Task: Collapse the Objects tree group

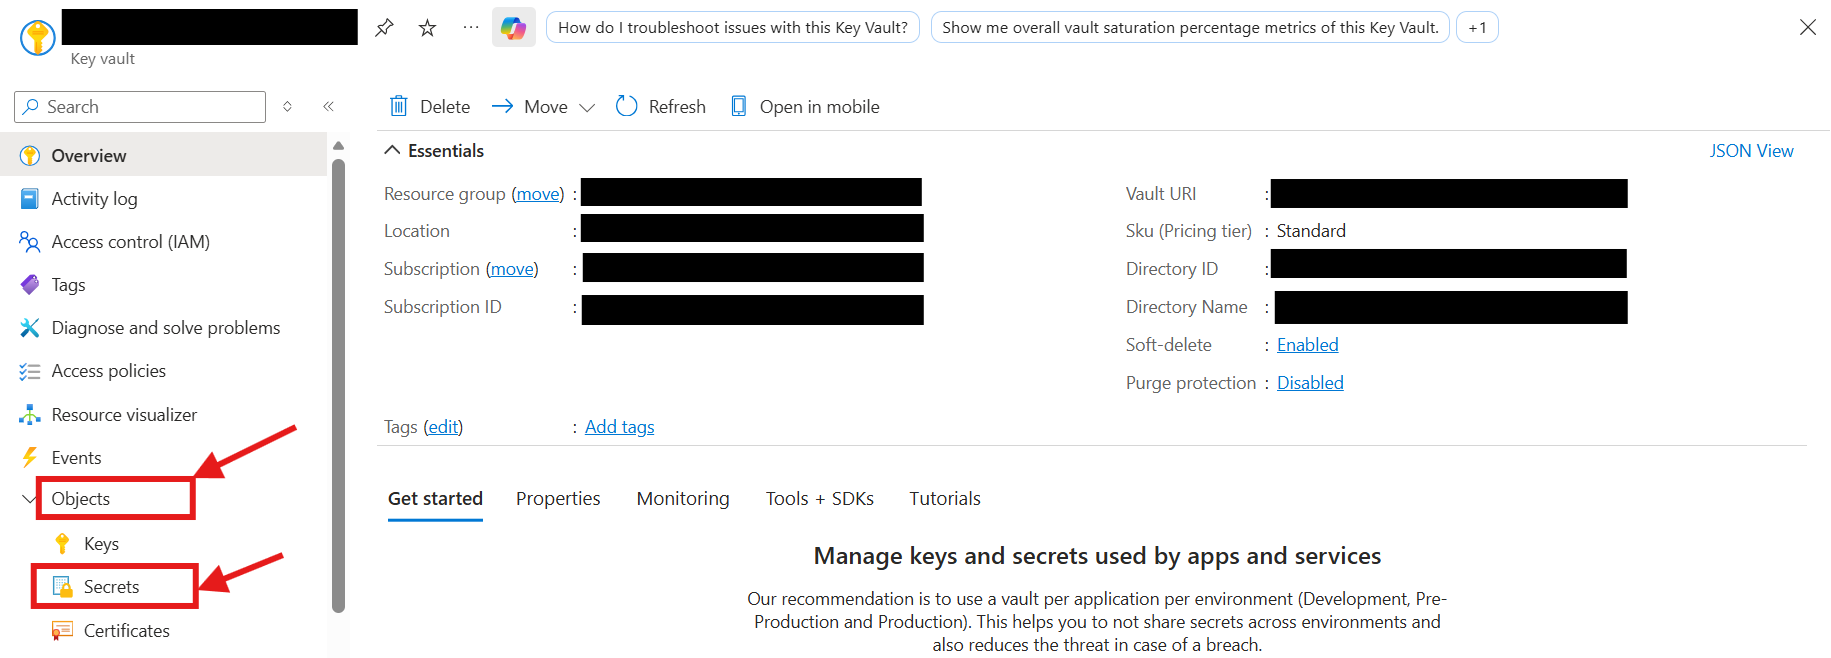Action: (x=29, y=499)
